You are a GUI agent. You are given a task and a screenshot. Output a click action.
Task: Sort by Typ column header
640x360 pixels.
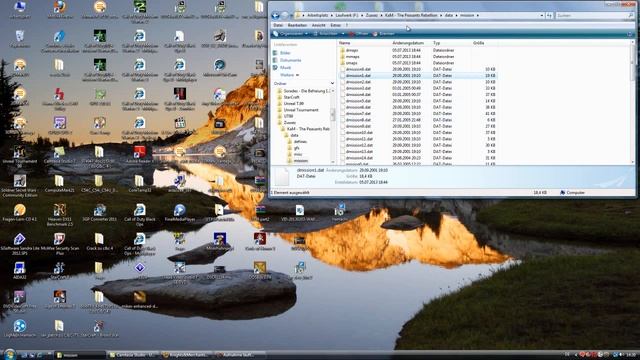click(437, 43)
